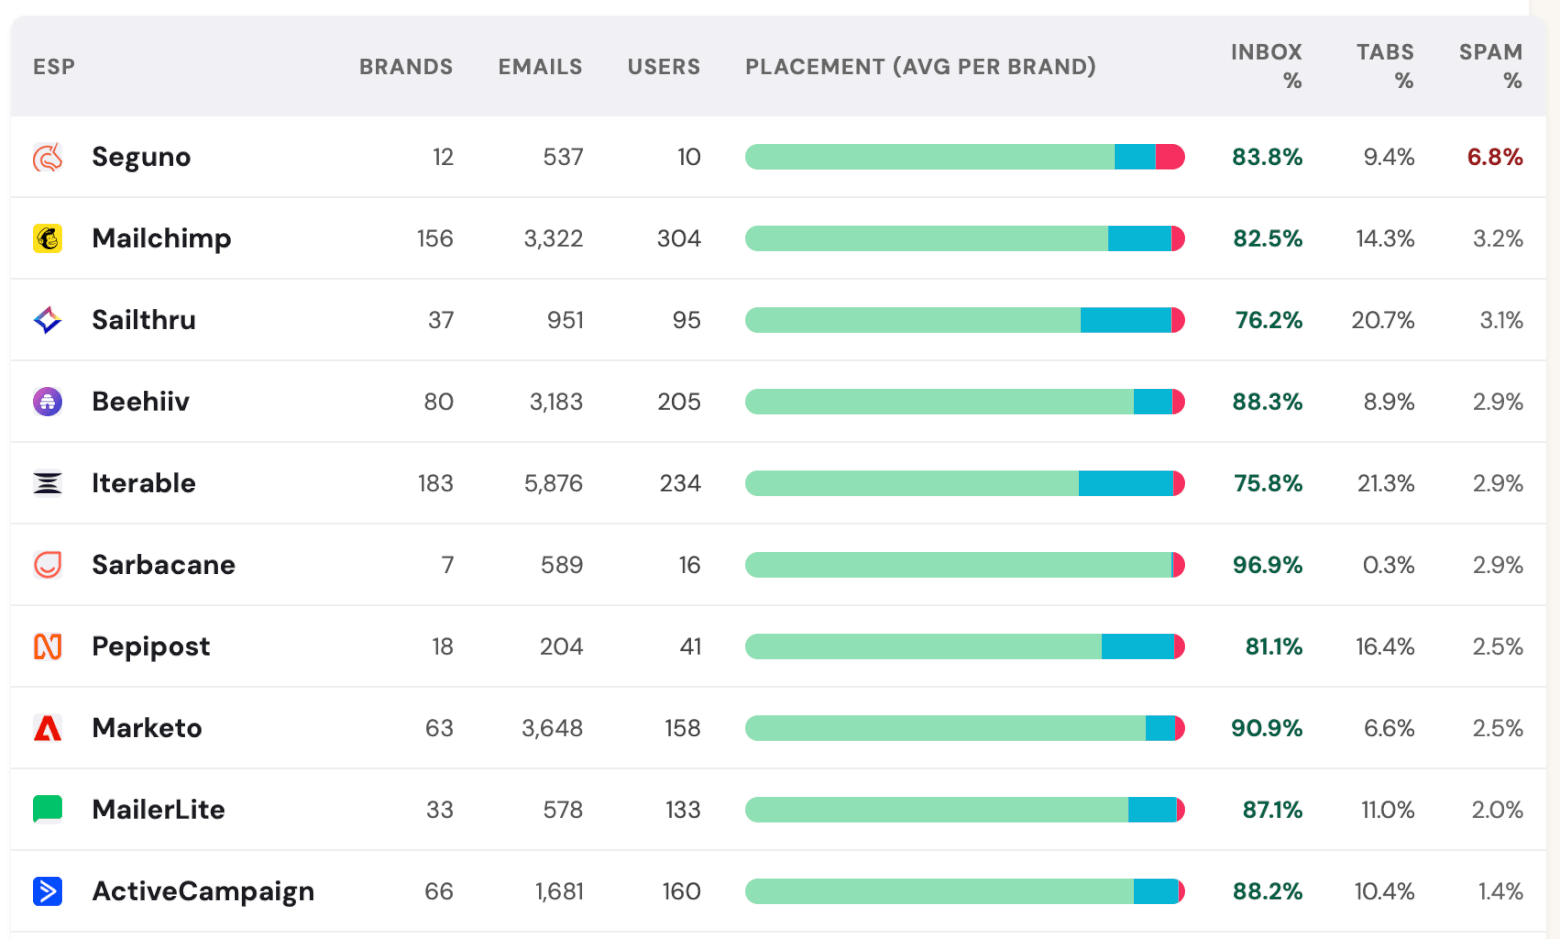The height and width of the screenshot is (939, 1560).
Task: Click MailerLite's placement bar
Action: 965,809
